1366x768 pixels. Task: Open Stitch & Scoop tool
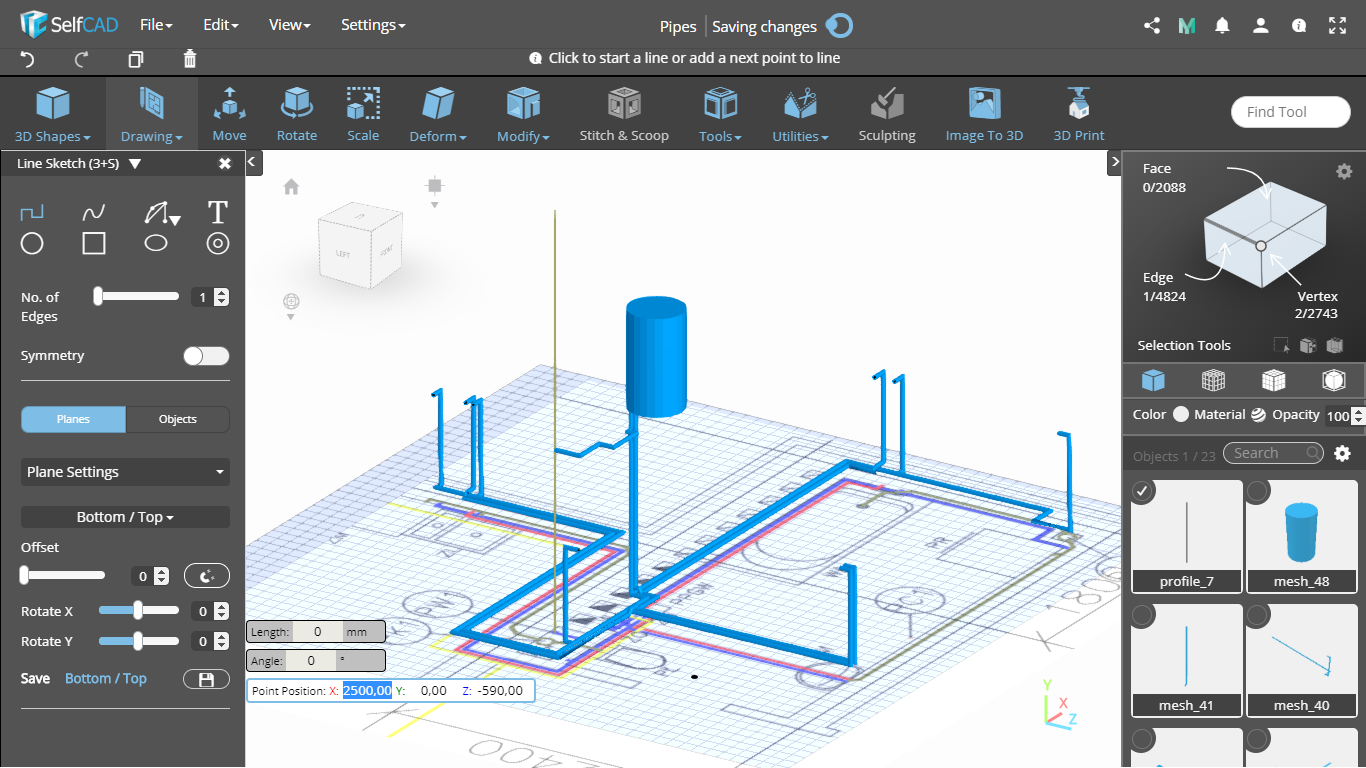[x=624, y=113]
